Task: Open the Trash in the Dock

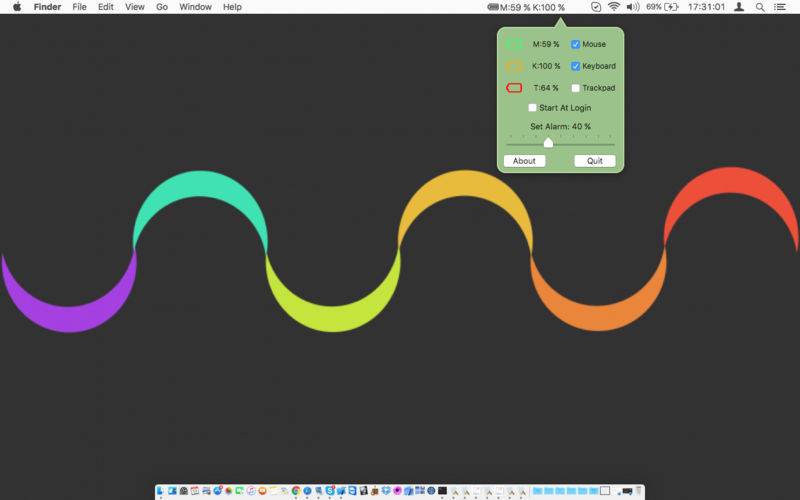Action: pyautogui.click(x=638, y=491)
